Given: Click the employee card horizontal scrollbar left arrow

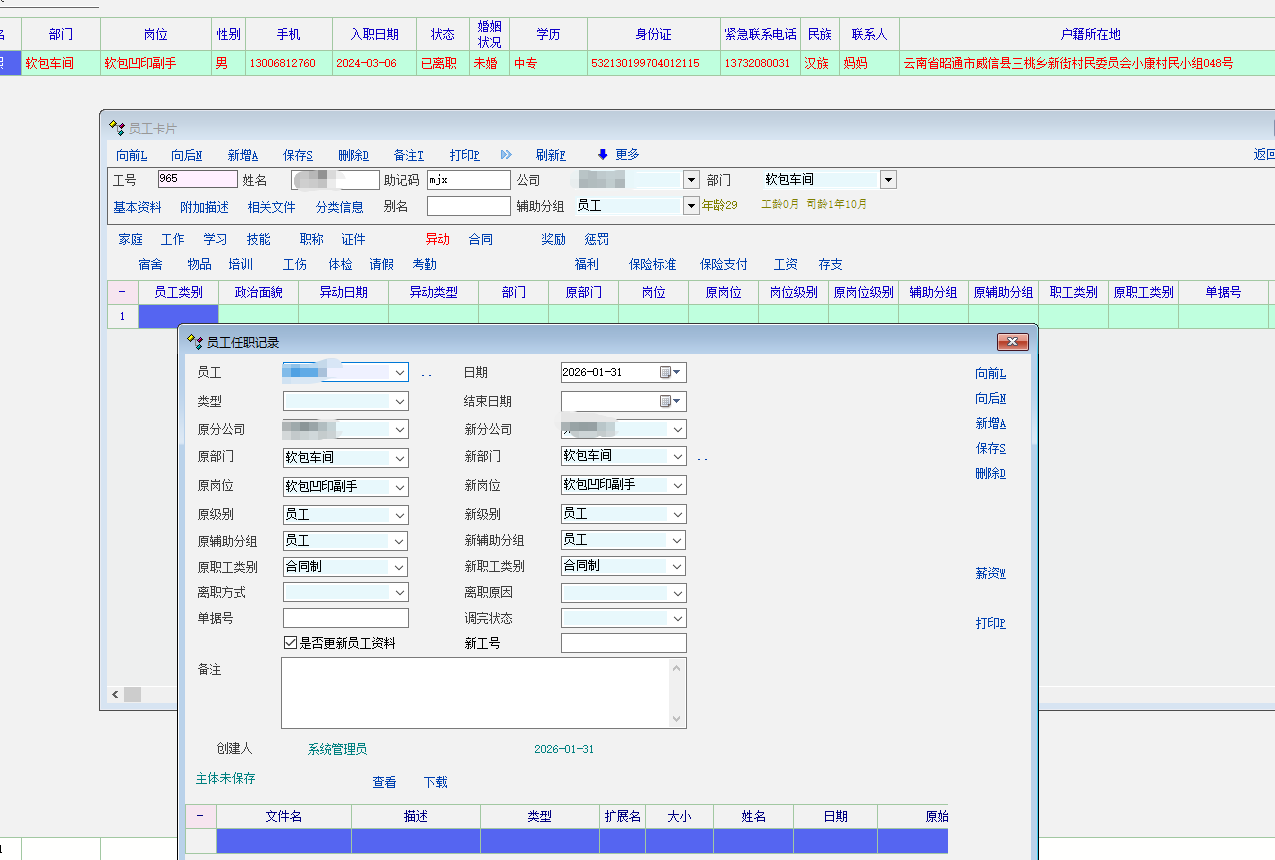Looking at the screenshot, I should pyautogui.click(x=116, y=694).
